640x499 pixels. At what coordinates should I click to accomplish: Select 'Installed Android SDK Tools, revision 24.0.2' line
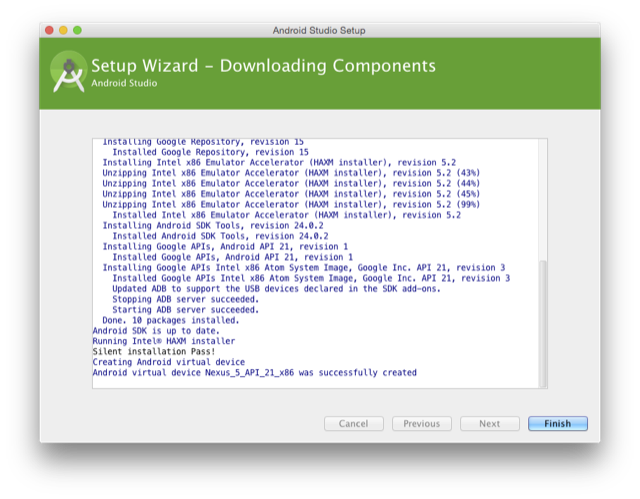pos(220,236)
